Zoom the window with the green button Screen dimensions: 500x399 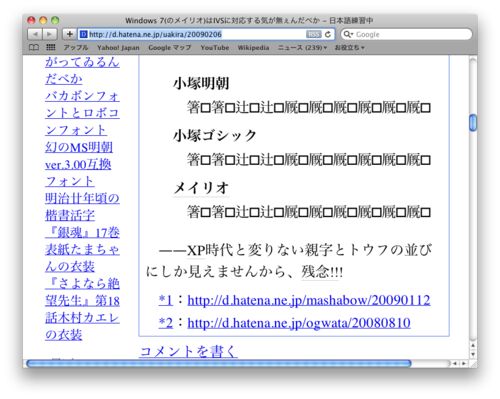pyautogui.click(x=55, y=20)
